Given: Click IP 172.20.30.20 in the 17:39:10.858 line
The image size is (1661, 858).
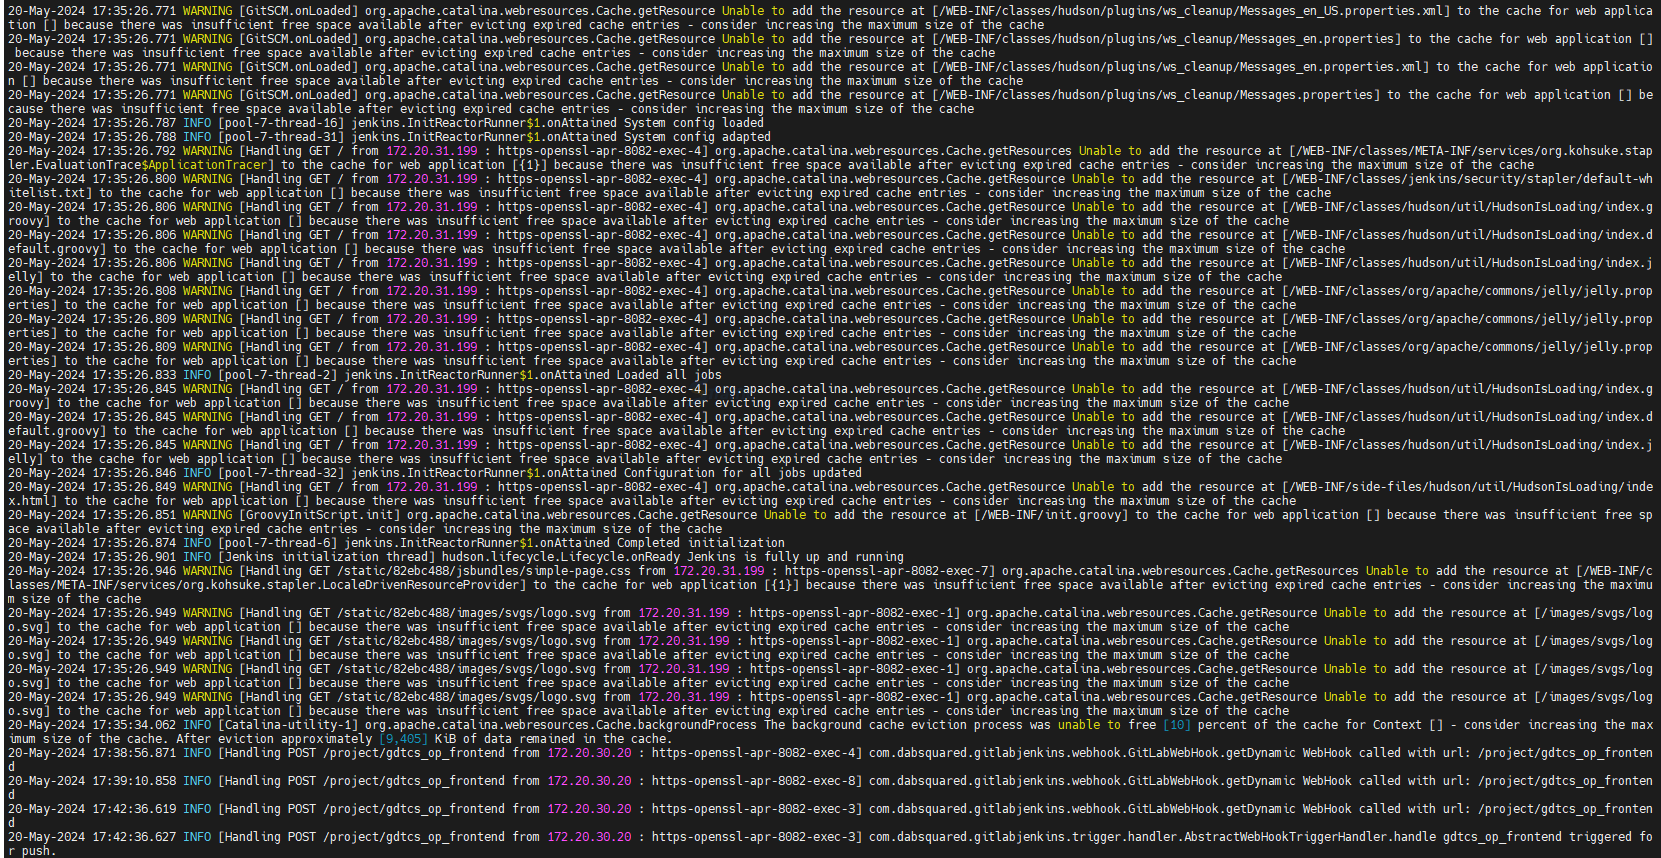Looking at the screenshot, I should pyautogui.click(x=589, y=781).
